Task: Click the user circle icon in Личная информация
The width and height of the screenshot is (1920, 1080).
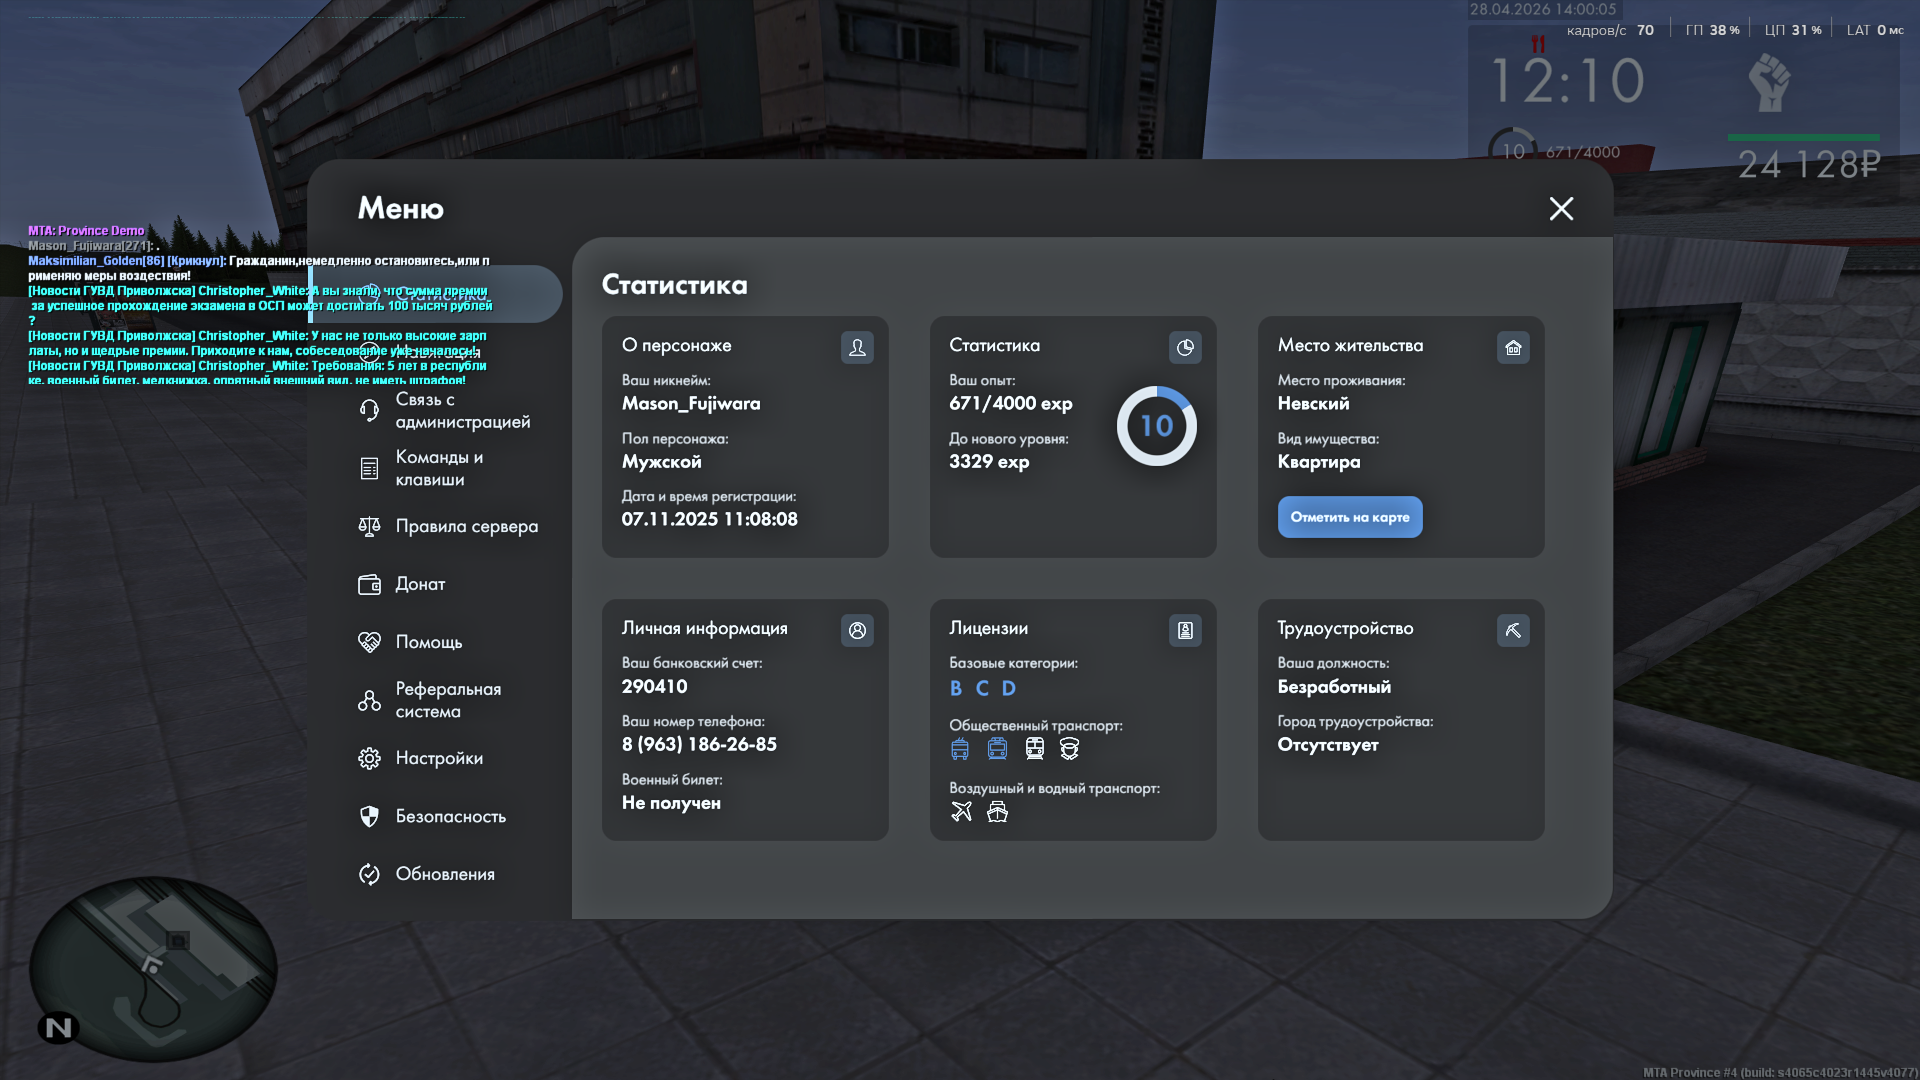Action: tap(857, 630)
